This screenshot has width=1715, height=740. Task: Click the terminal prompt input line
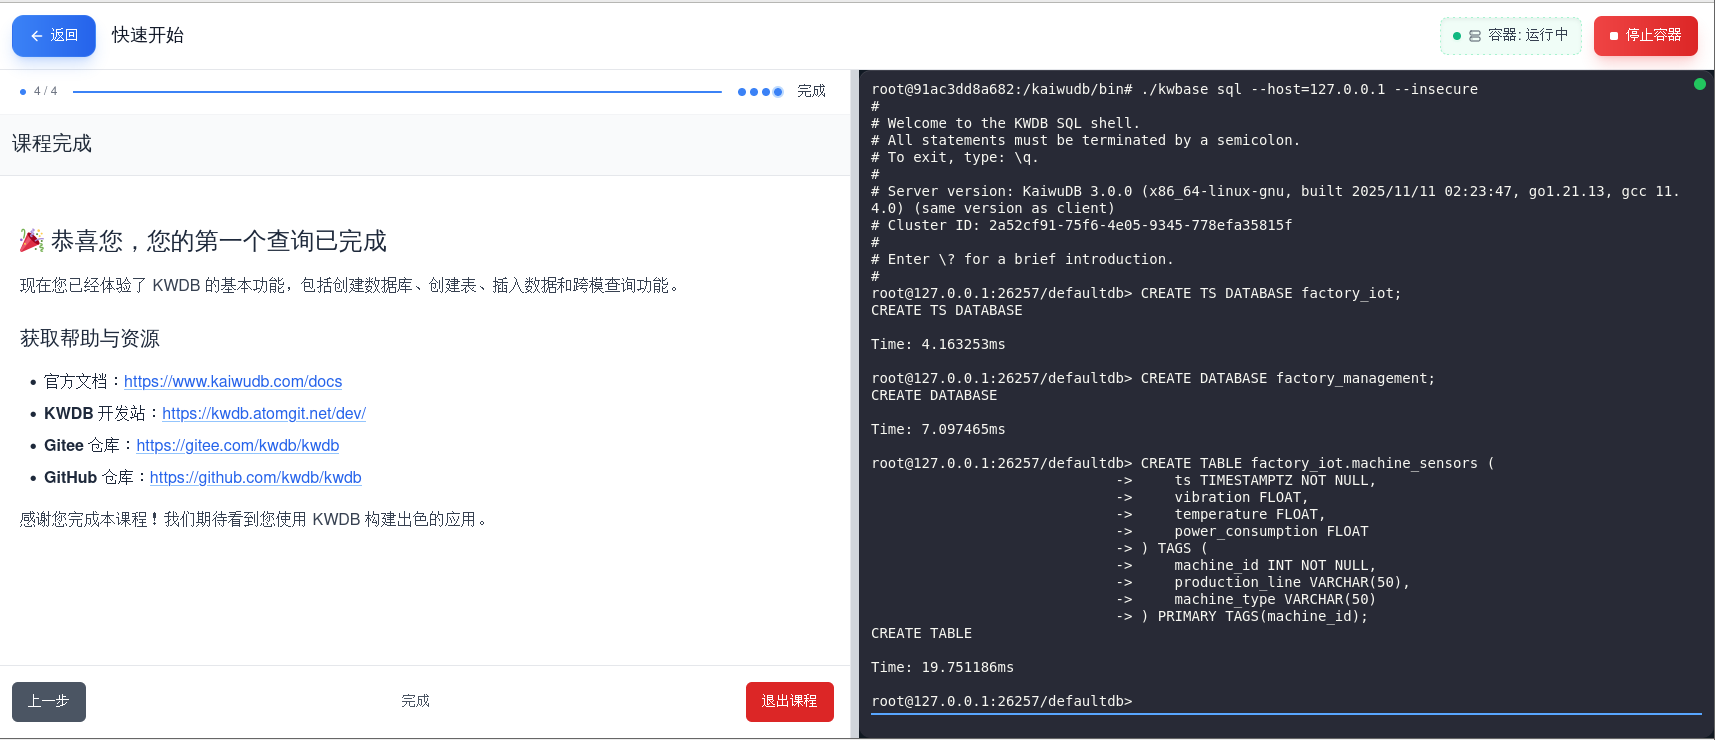(1286, 701)
